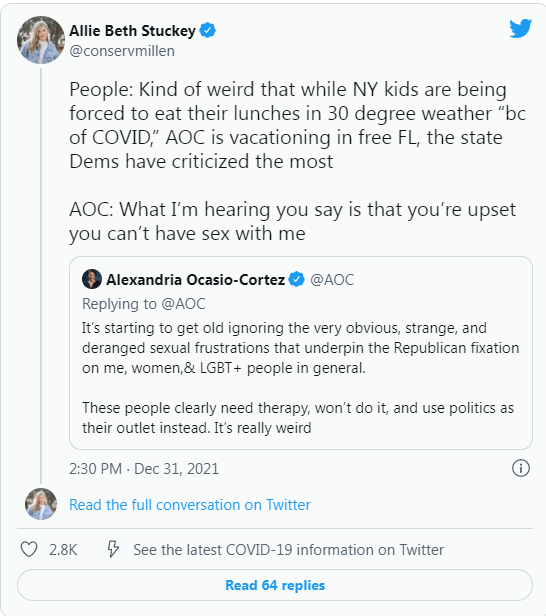This screenshot has height=616, width=546.
Task: Open the @AOC handle next to name
Action: tap(332, 280)
